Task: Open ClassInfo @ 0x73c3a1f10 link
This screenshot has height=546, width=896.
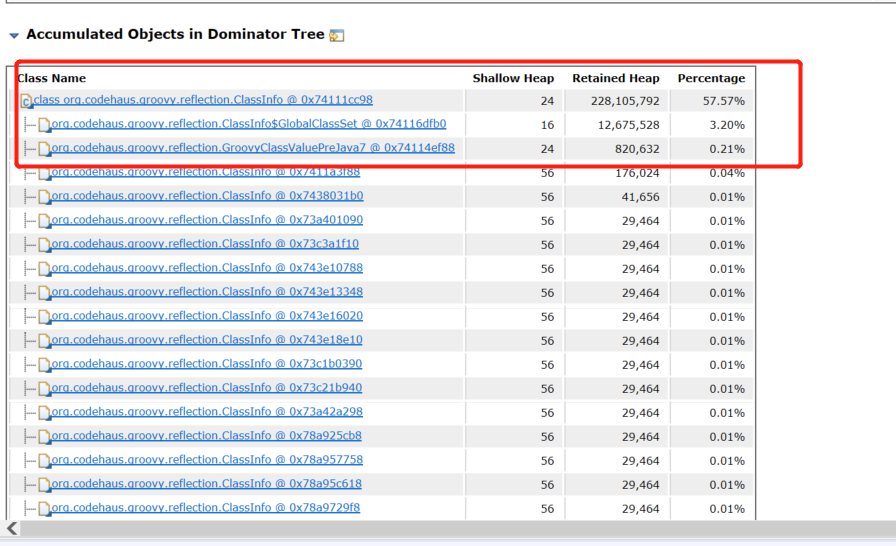Action: click(x=205, y=244)
